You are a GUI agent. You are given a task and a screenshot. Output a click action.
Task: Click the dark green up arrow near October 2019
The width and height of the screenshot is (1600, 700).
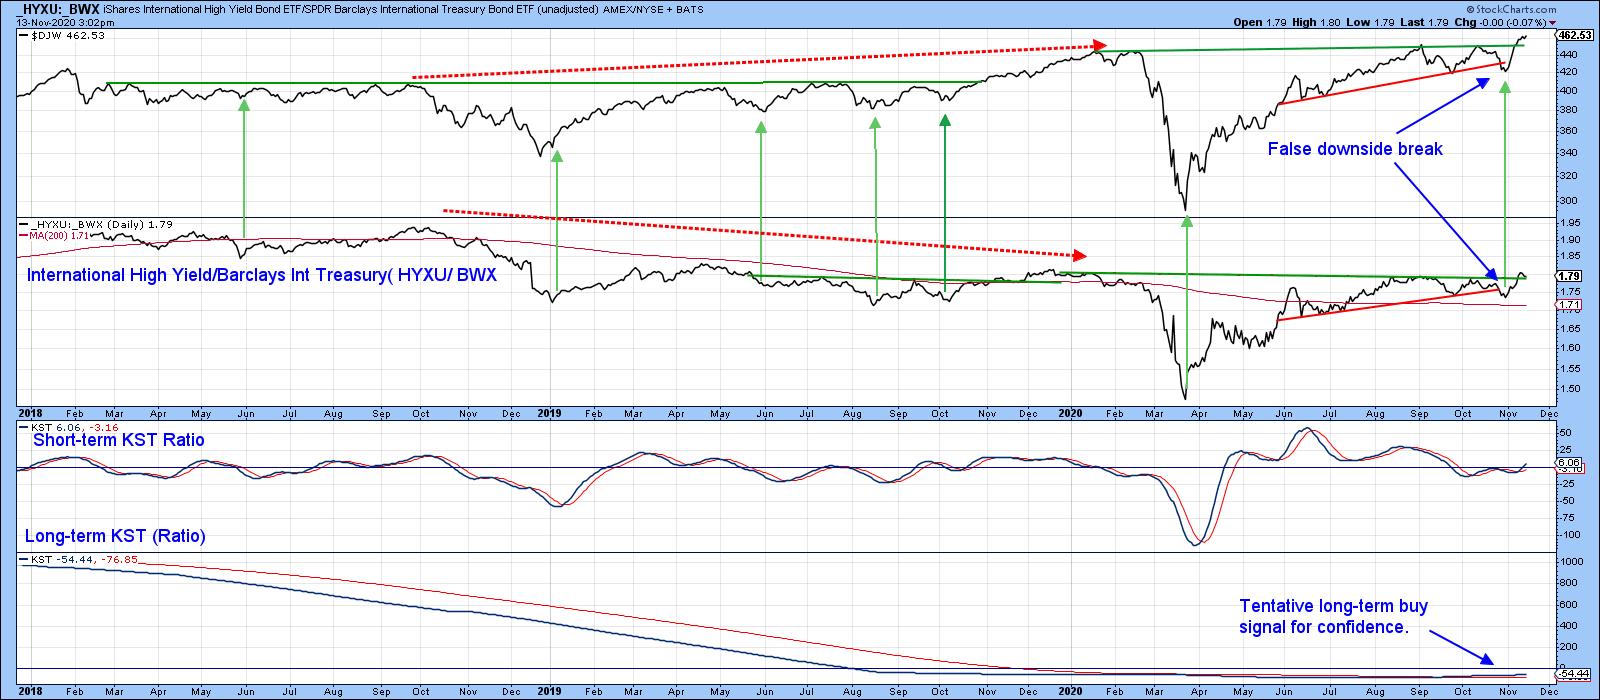coord(943,122)
